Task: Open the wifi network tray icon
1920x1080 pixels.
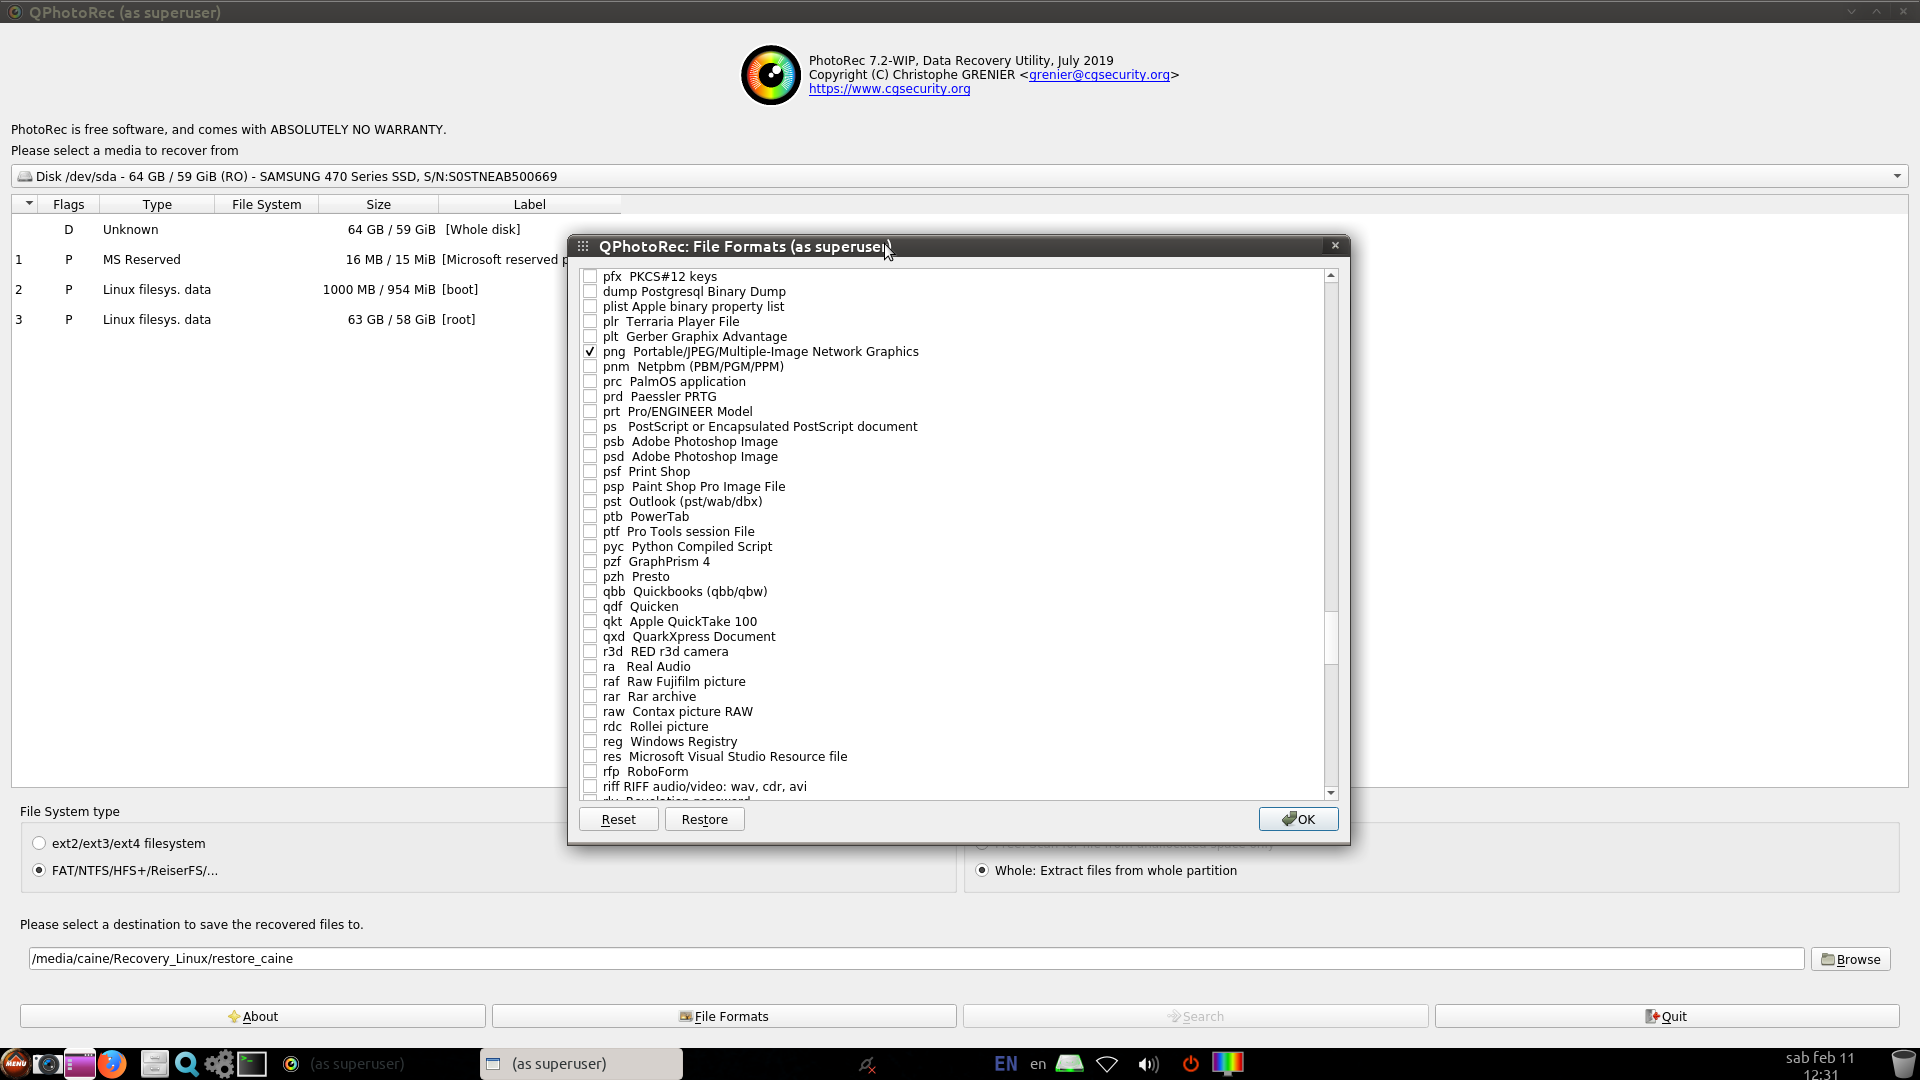Action: 1107,1063
